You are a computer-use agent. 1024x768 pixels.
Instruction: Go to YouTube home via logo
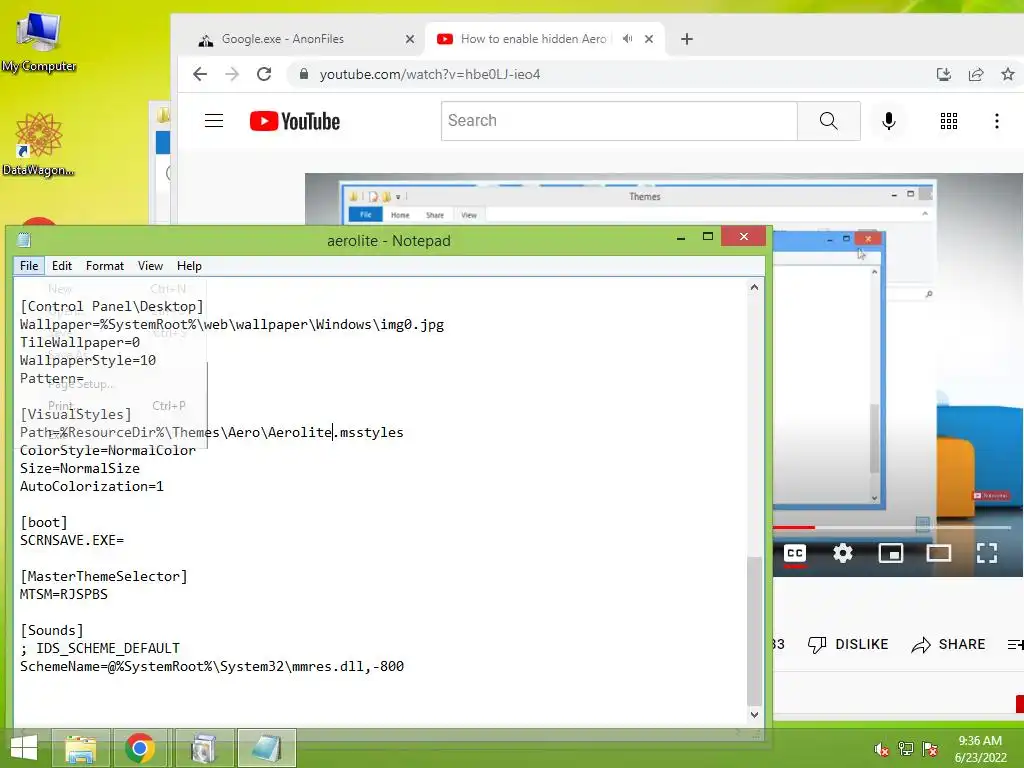coord(295,121)
